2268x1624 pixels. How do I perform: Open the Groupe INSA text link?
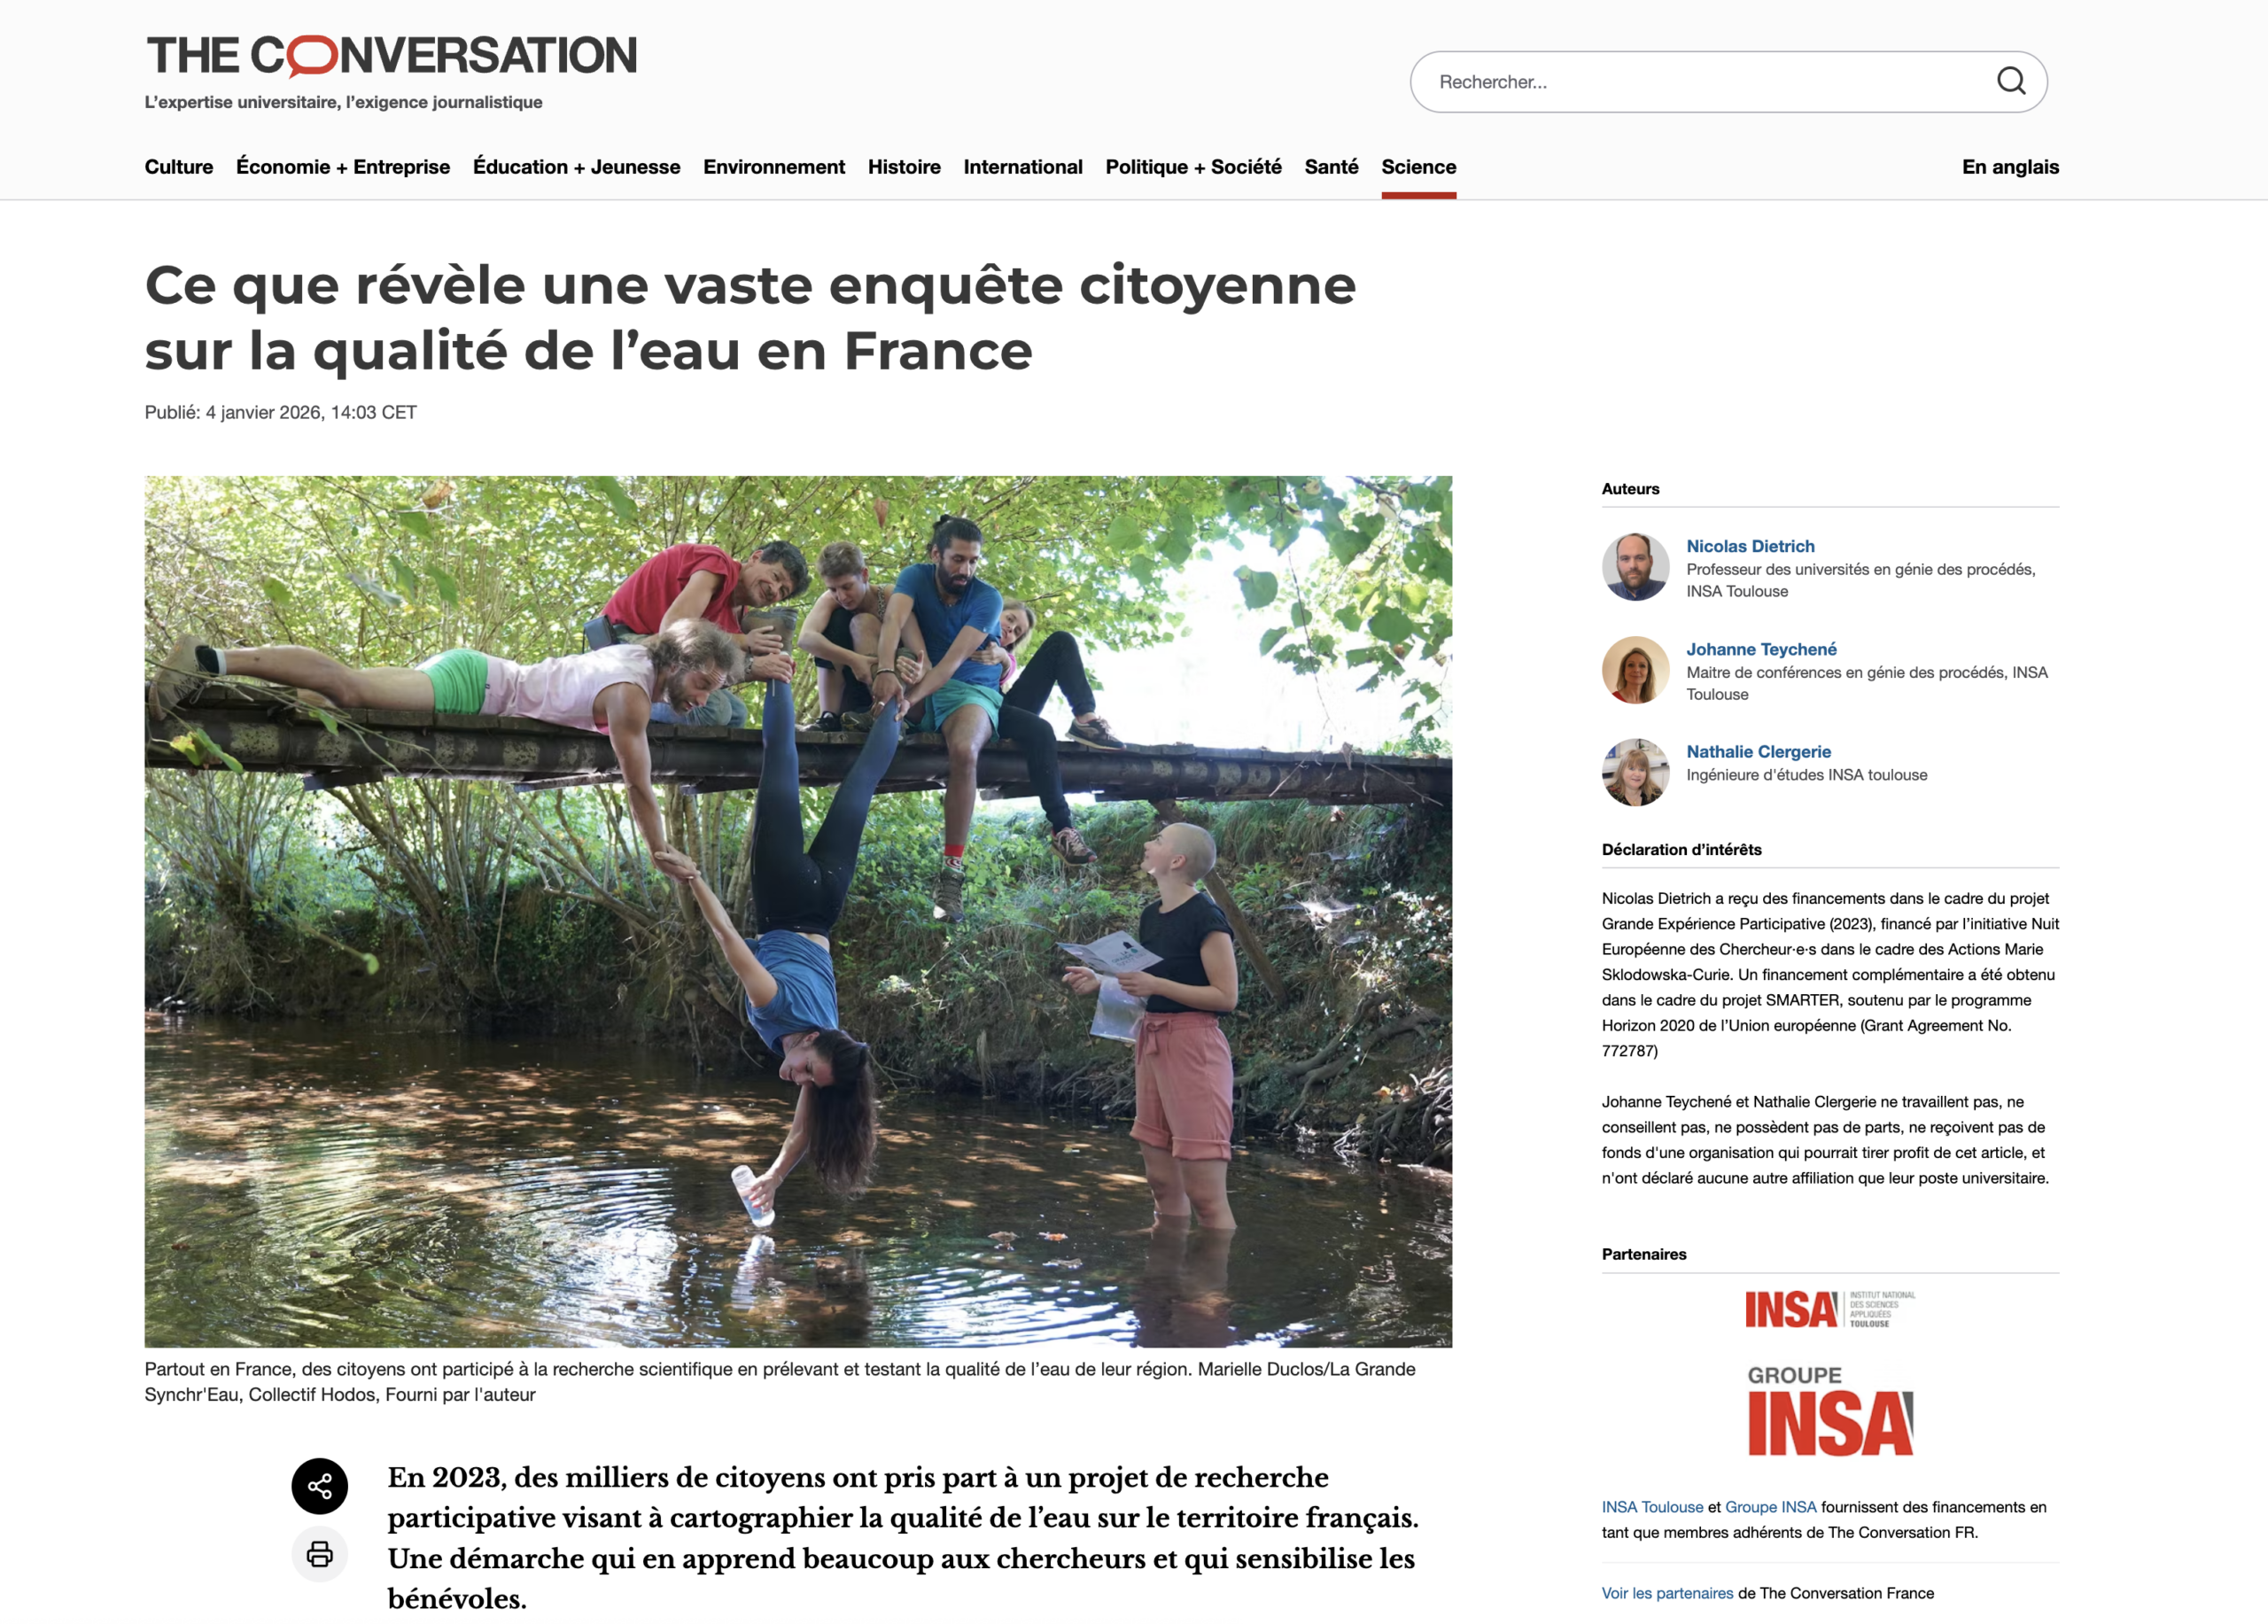[x=1770, y=1507]
